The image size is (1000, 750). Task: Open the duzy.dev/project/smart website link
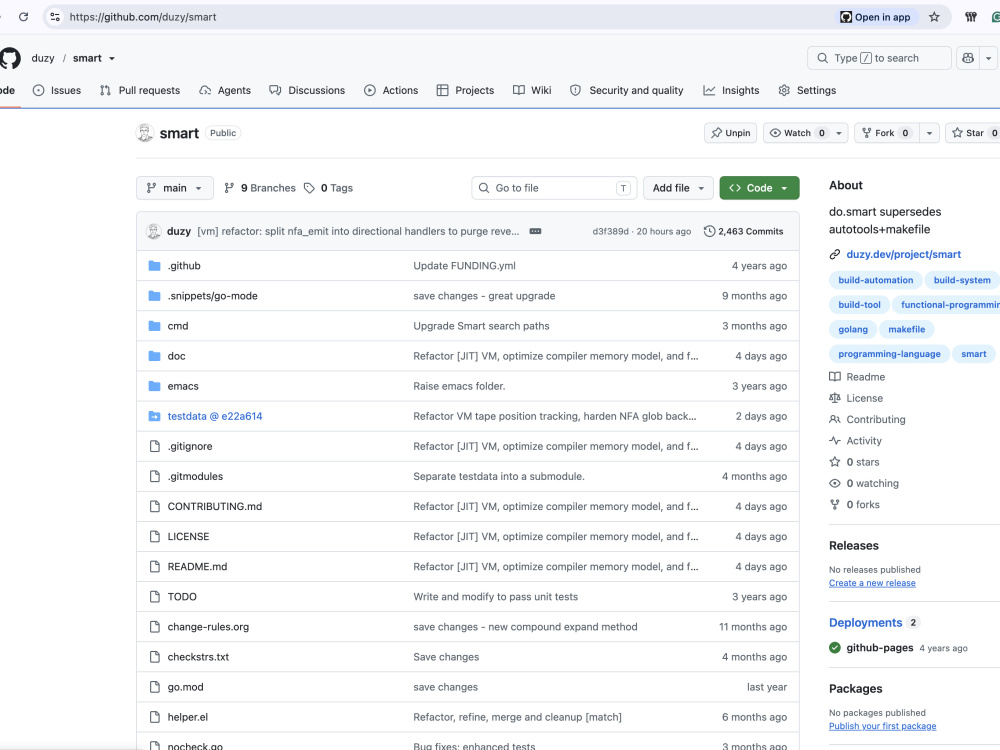[x=903, y=254]
